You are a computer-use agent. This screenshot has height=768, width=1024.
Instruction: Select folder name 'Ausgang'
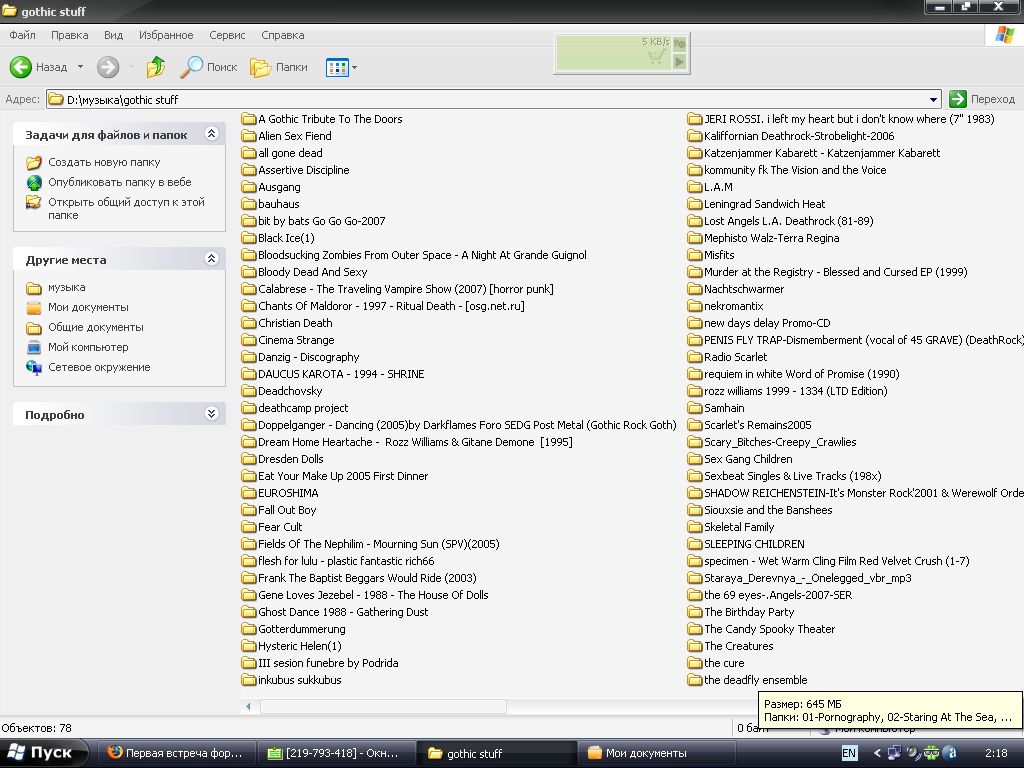tap(279, 187)
